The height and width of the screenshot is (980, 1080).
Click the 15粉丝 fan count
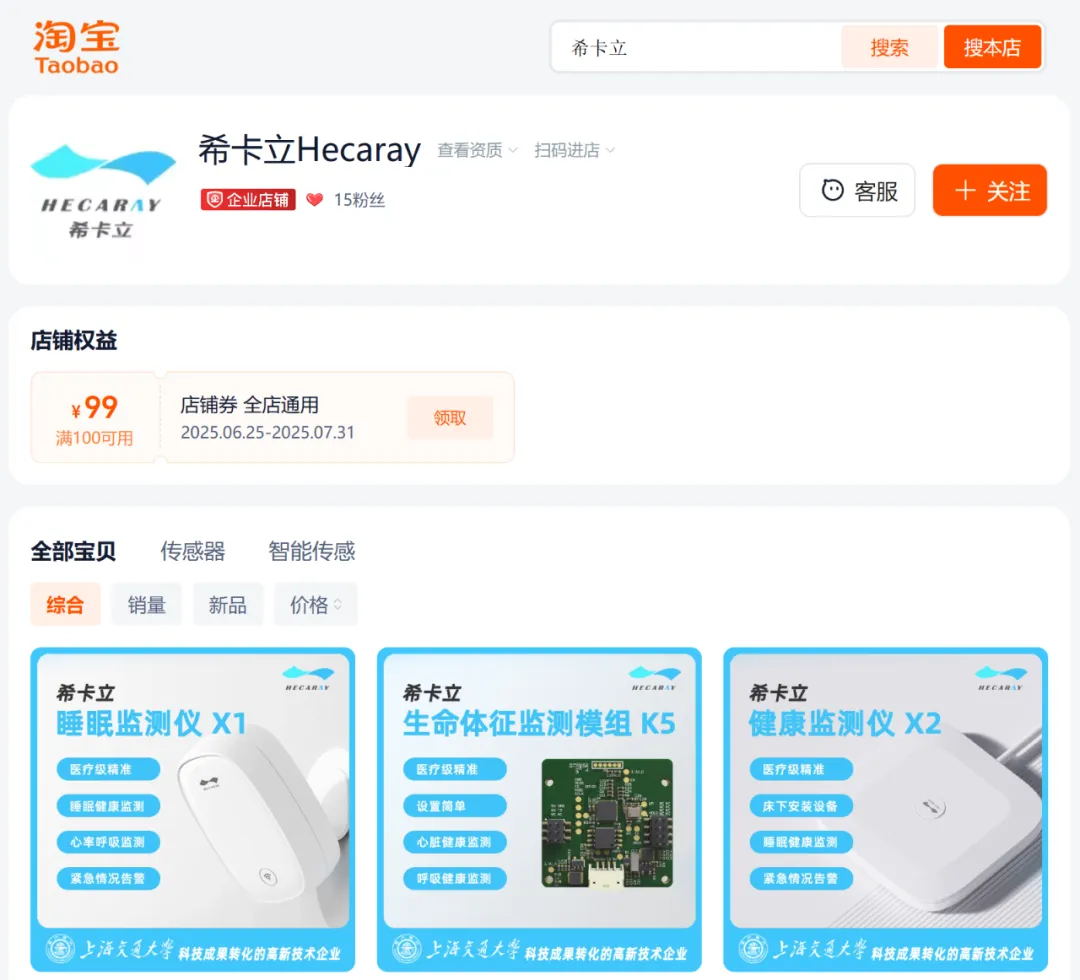(x=359, y=200)
